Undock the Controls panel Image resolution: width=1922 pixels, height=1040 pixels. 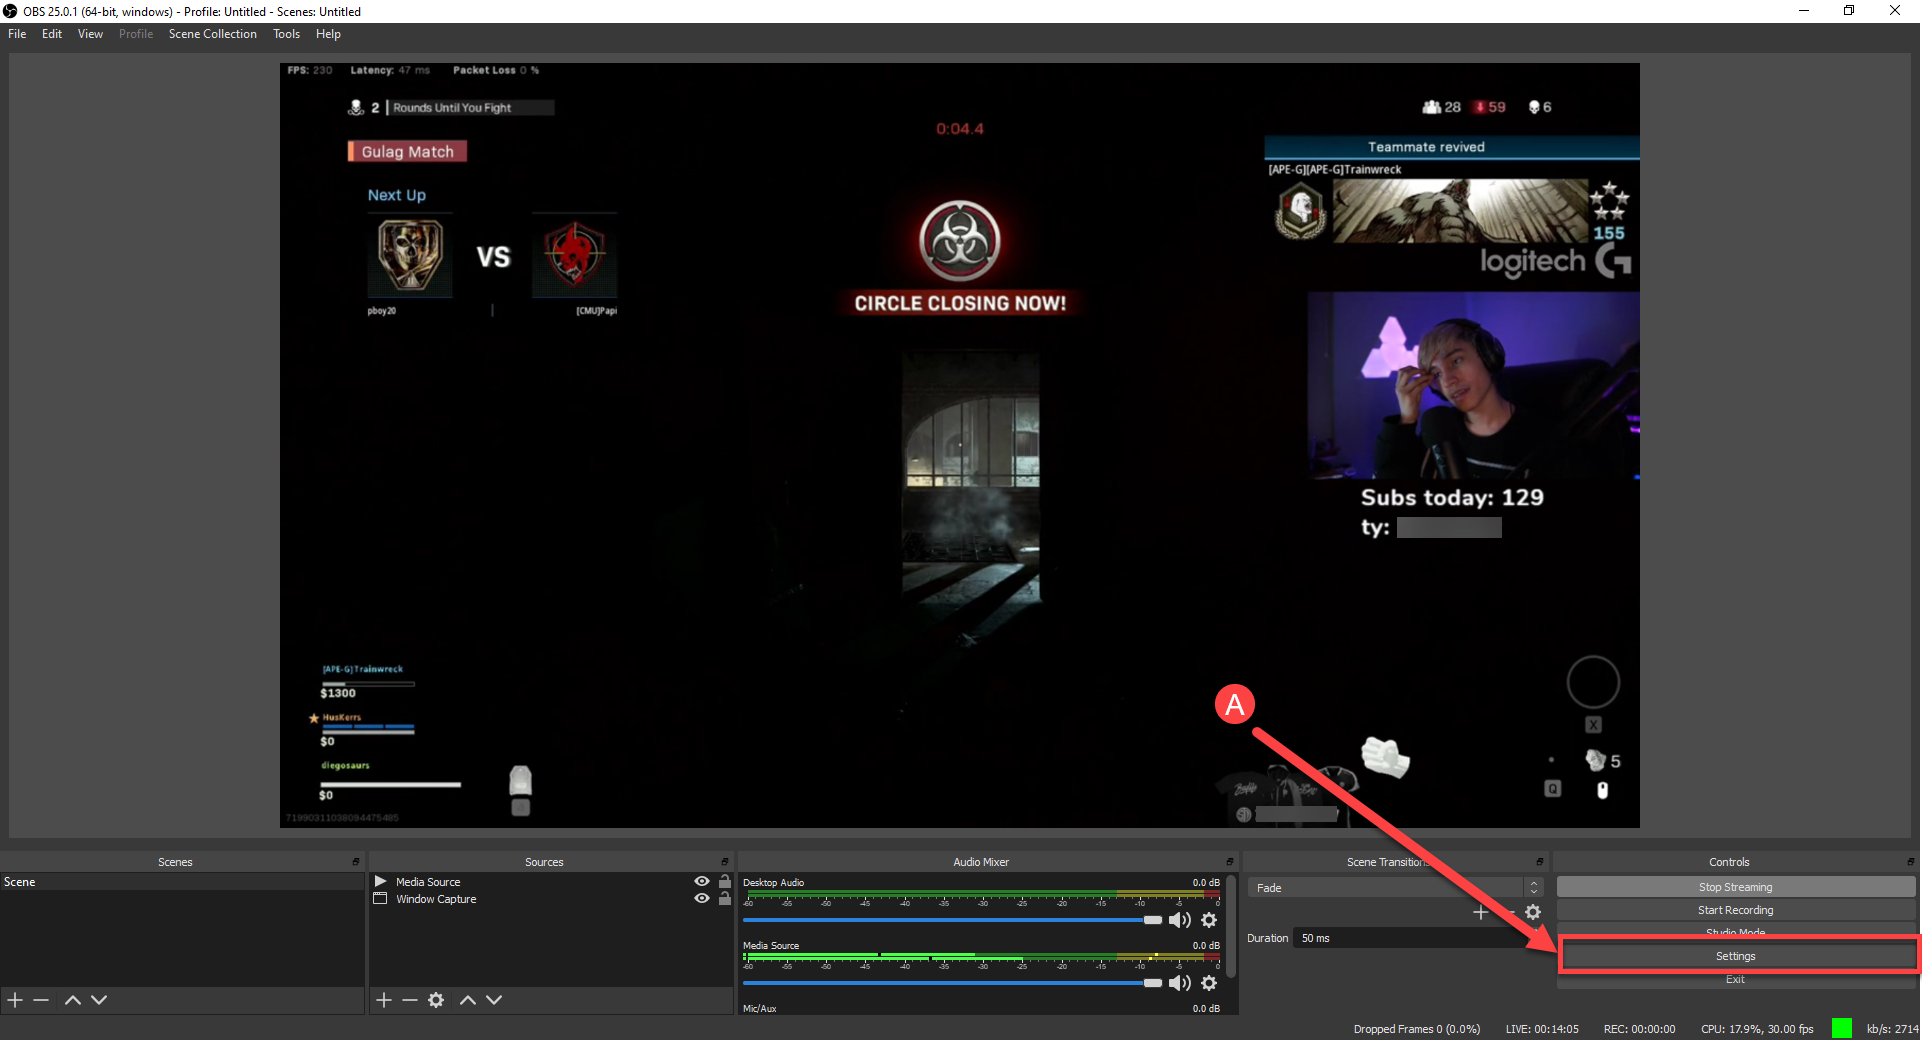[1910, 862]
